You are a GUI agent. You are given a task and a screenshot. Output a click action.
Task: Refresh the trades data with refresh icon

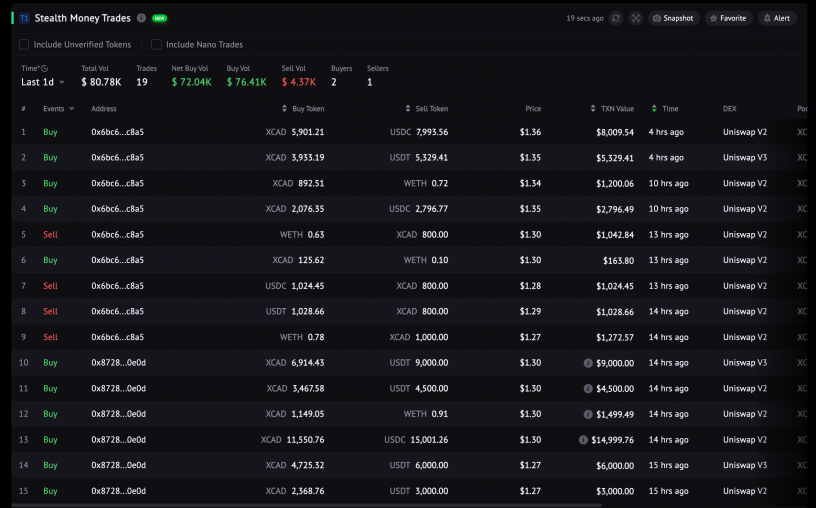click(x=616, y=18)
